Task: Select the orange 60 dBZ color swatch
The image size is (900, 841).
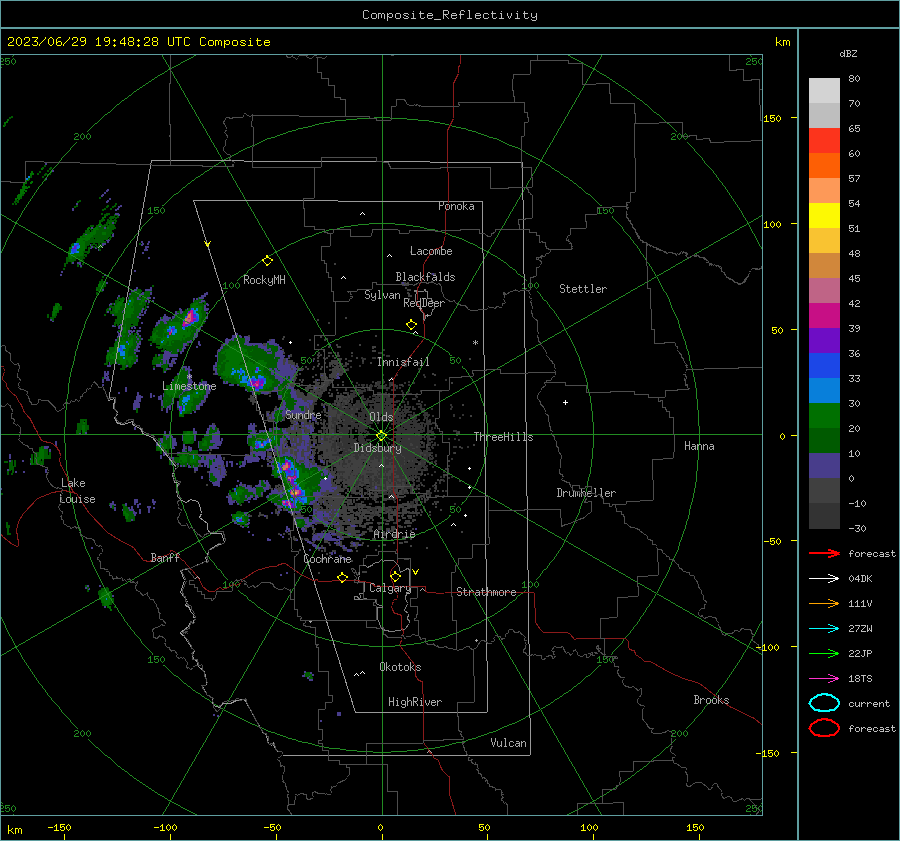Action: (x=824, y=166)
